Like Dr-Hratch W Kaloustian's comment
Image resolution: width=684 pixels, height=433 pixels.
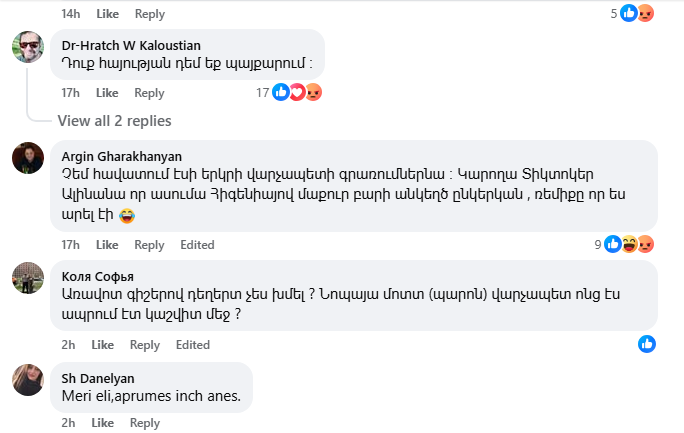click(107, 93)
